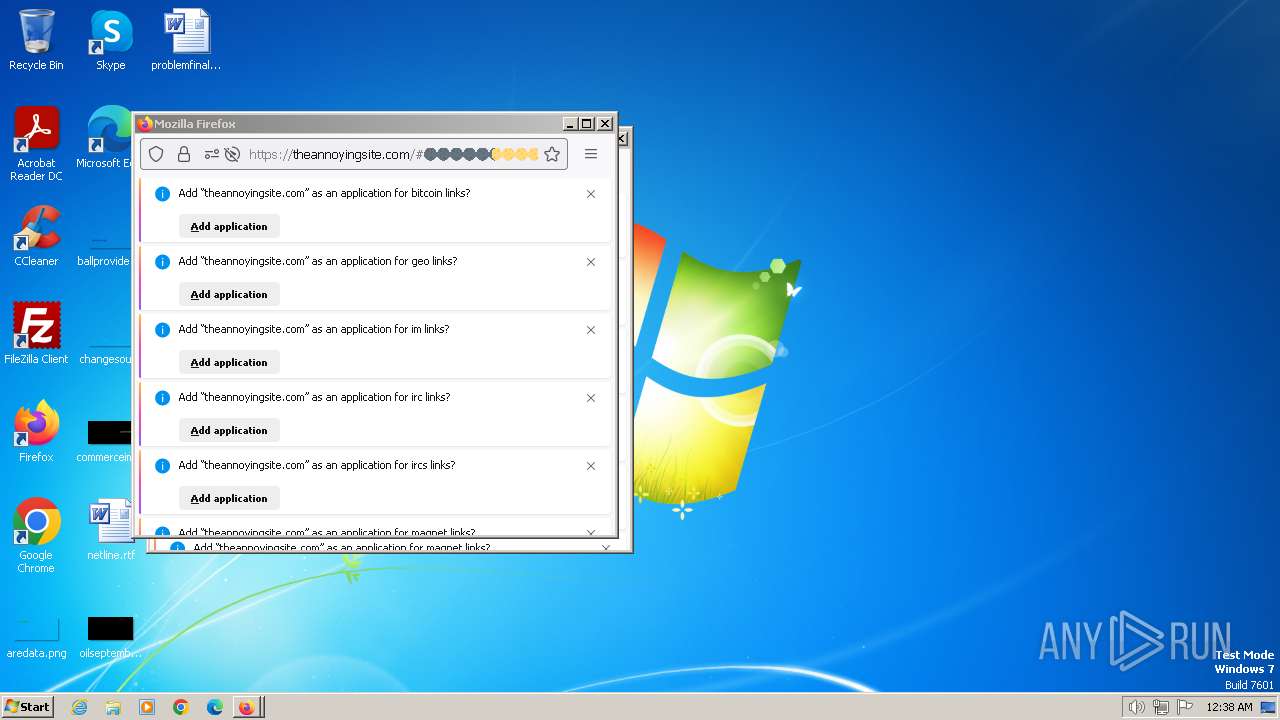Click the bitcoin links prompt text

[324, 193]
